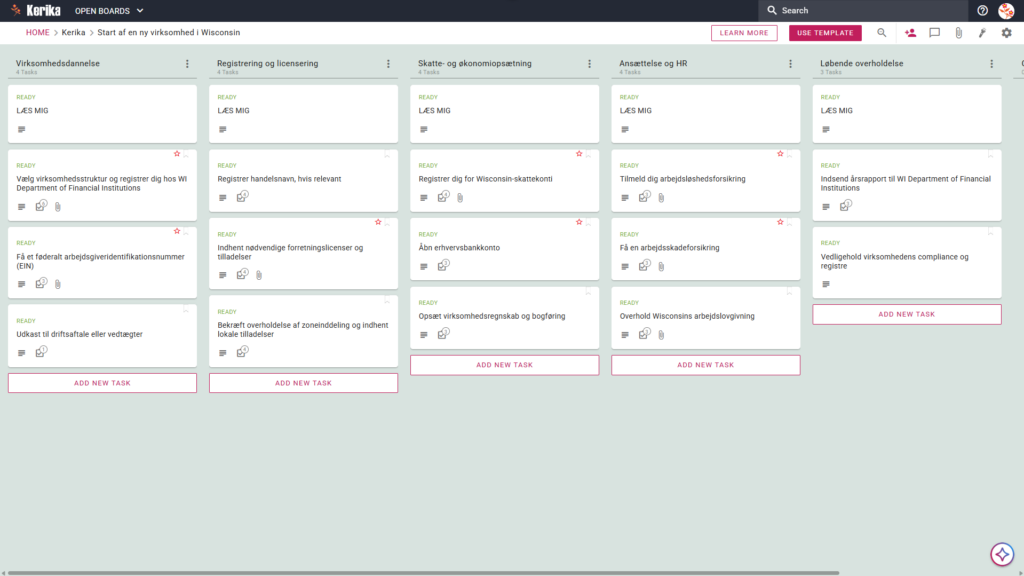Open attachment icon on Registrer dig for Wisconsin-skattekonti
Viewport: 1024px width, 576px height.
tap(460, 198)
